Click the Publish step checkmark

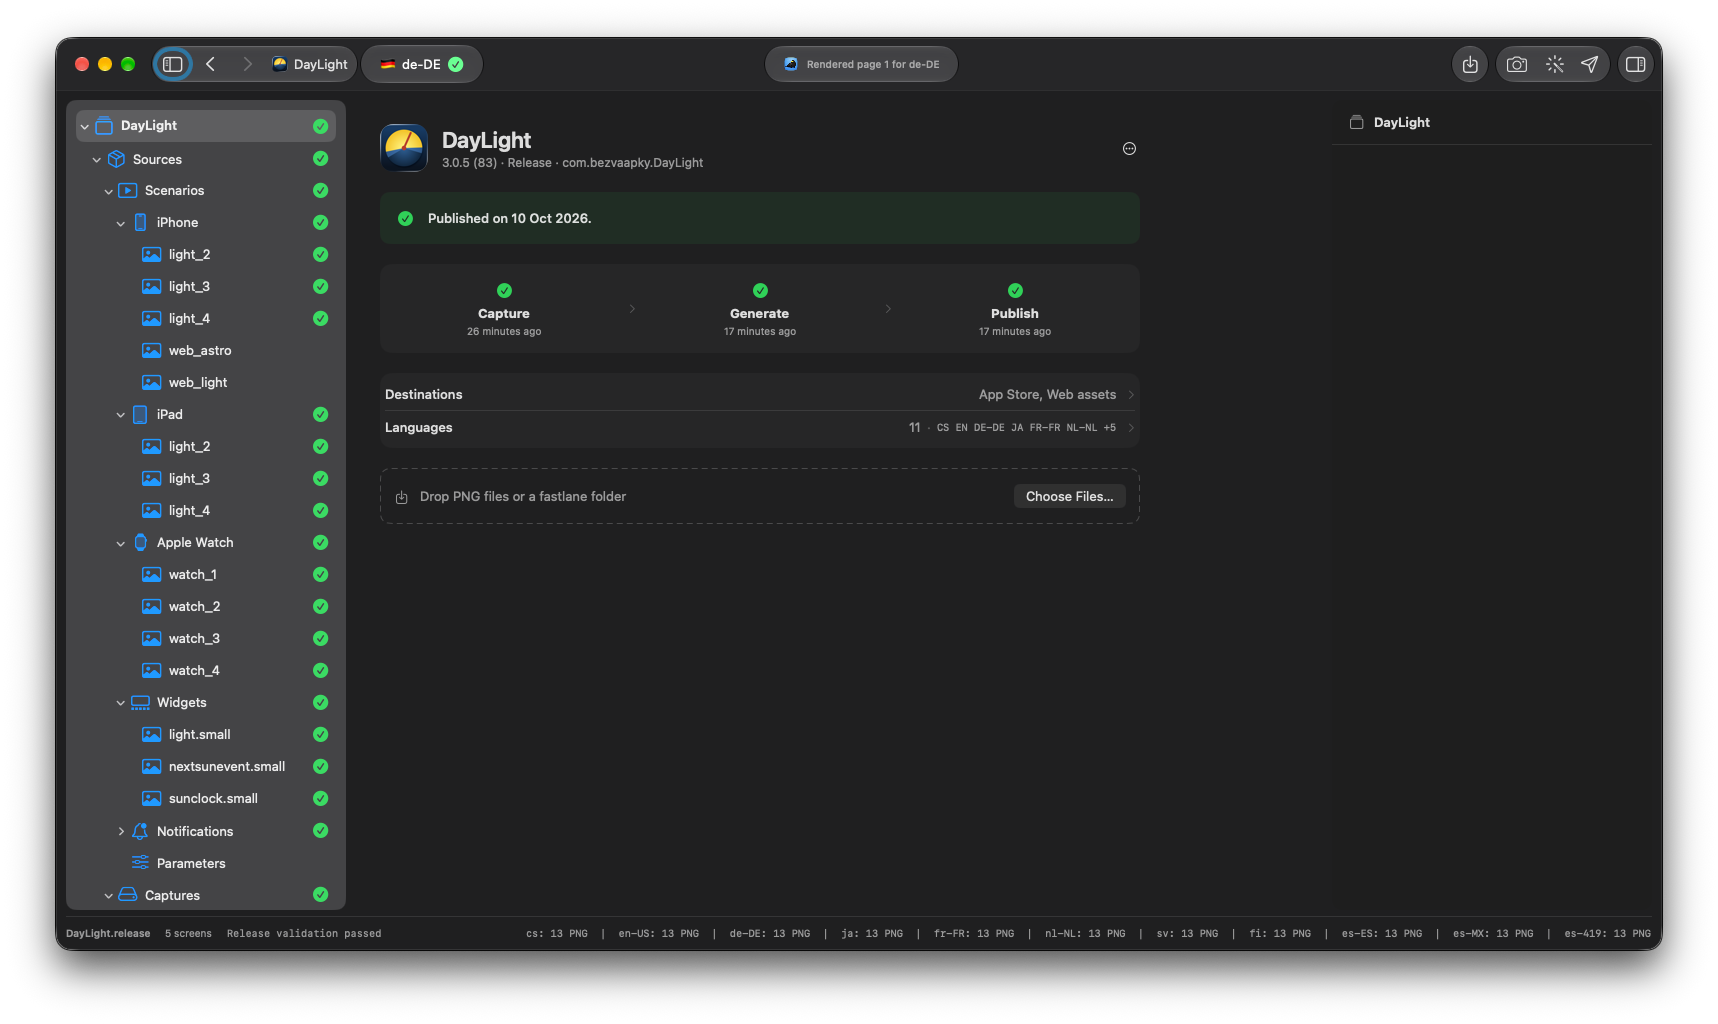pos(1015,290)
